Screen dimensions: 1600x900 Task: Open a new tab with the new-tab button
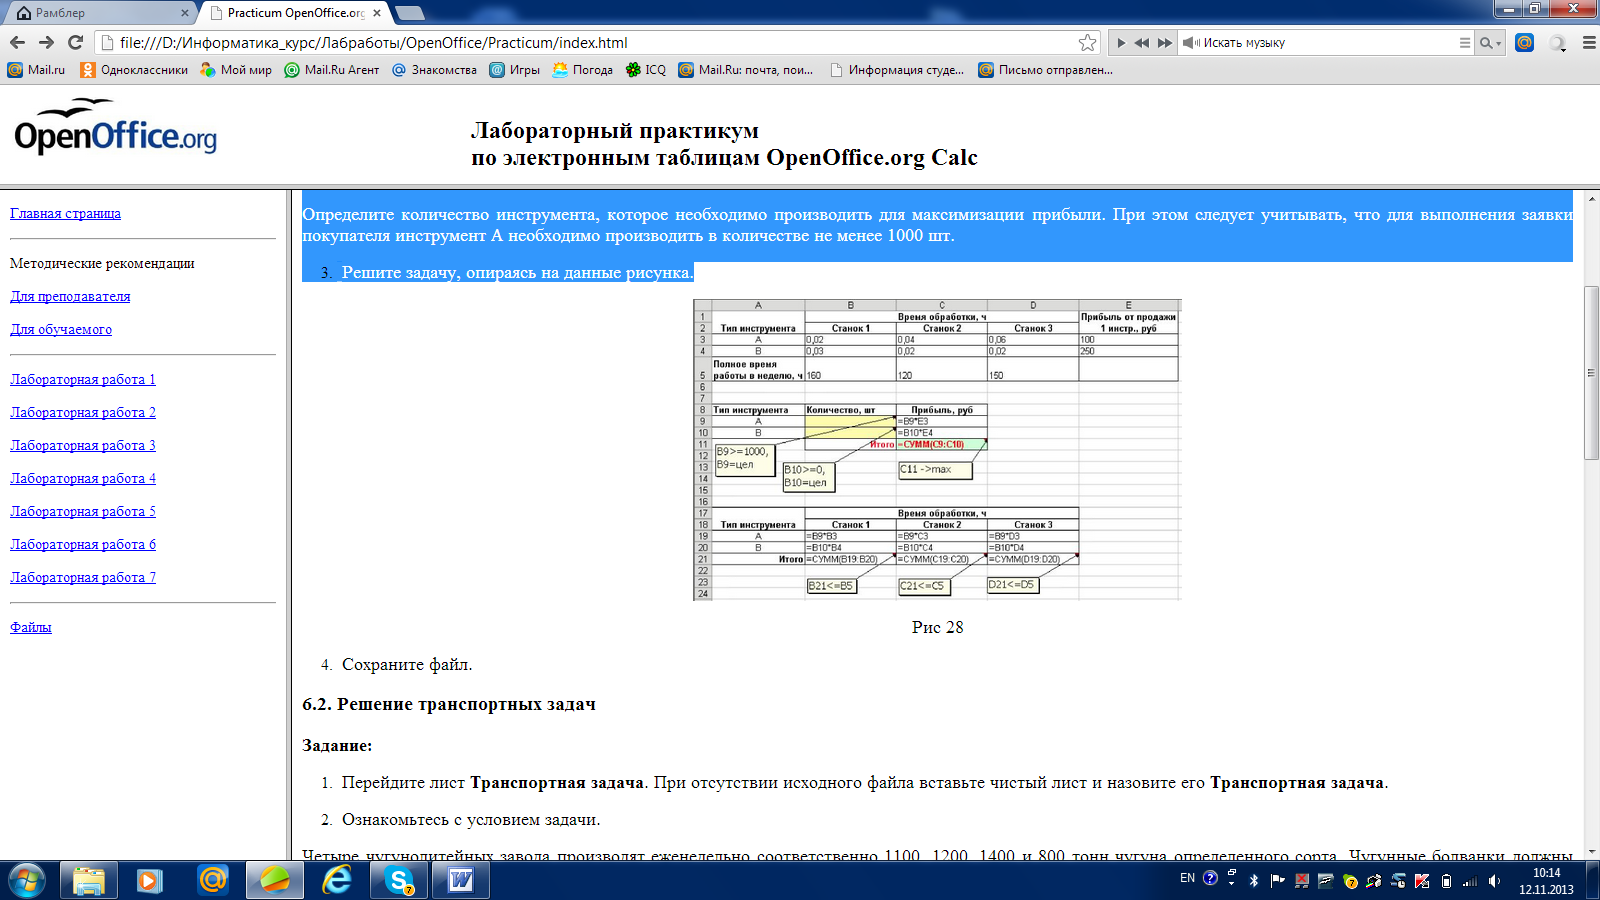tap(410, 13)
